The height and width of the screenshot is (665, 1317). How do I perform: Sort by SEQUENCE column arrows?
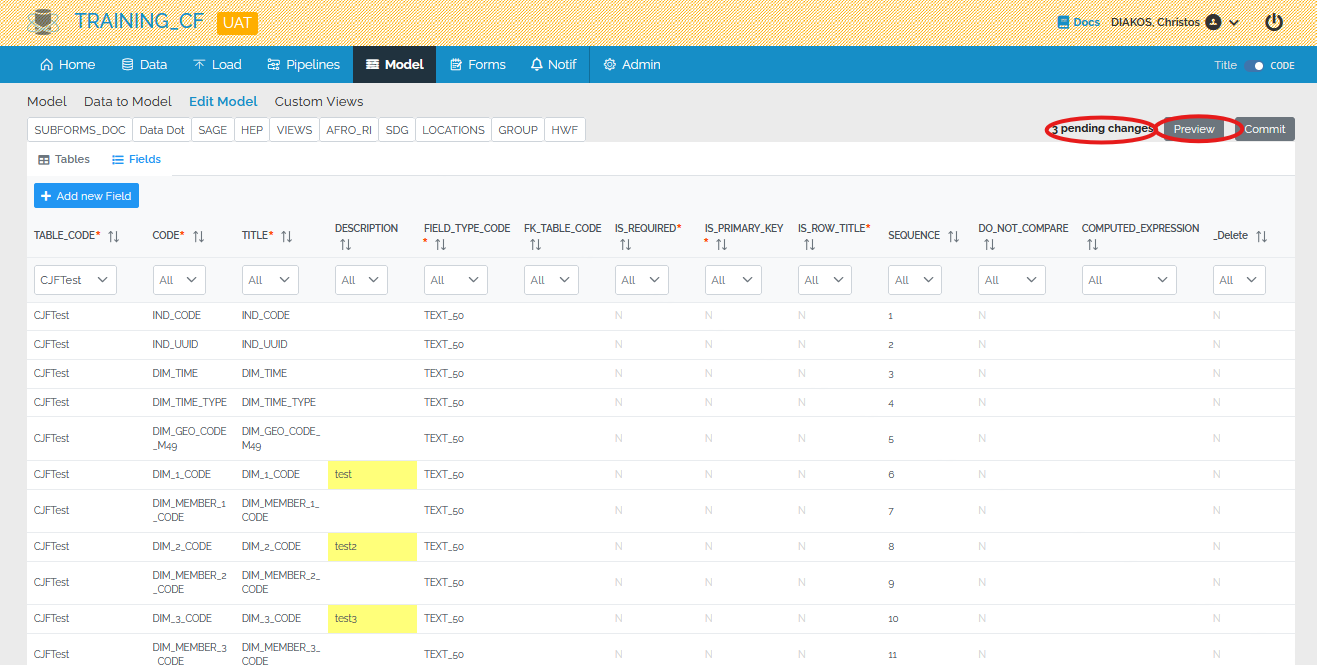[953, 236]
